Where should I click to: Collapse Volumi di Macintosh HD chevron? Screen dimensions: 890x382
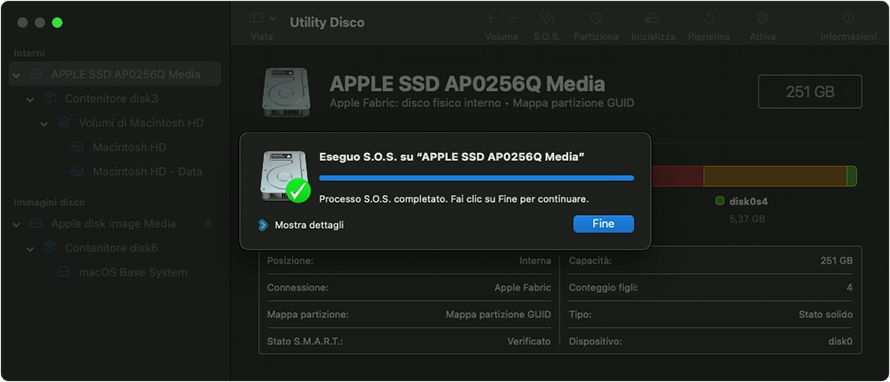point(44,124)
